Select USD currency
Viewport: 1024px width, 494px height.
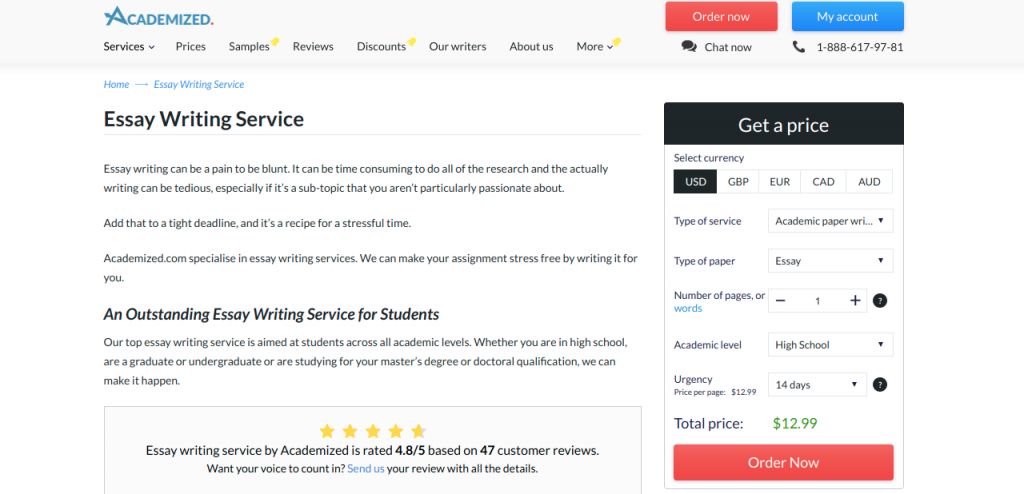pos(696,182)
